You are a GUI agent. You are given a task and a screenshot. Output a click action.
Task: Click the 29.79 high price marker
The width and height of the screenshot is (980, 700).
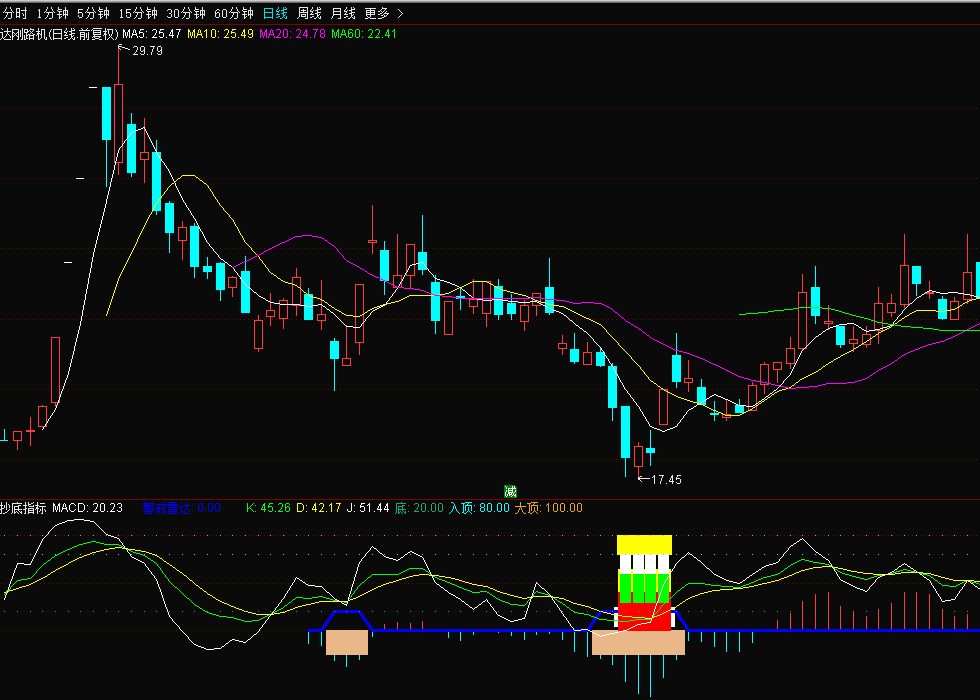click(x=148, y=51)
